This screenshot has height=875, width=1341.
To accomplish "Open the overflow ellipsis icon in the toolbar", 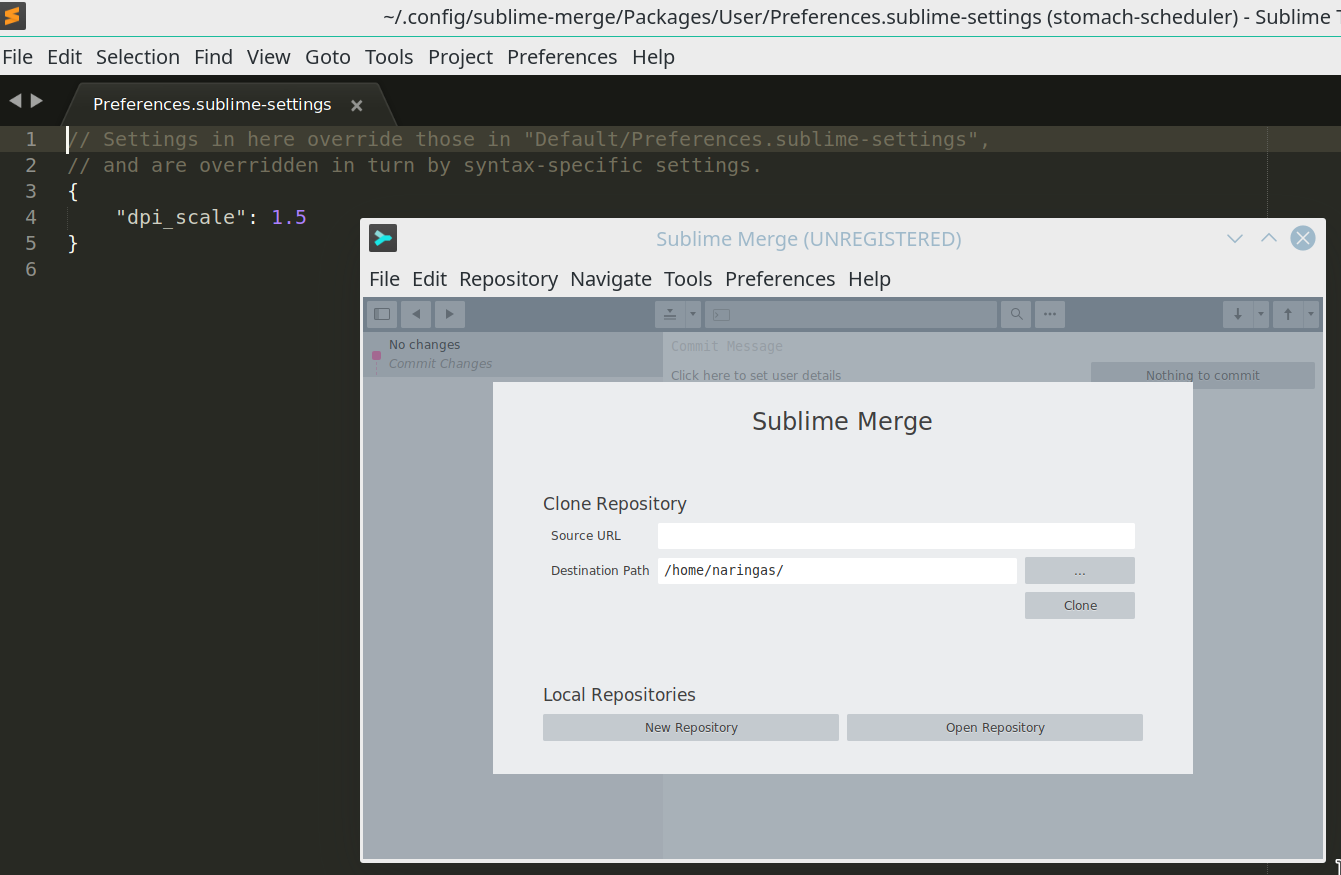I will (x=1049, y=313).
